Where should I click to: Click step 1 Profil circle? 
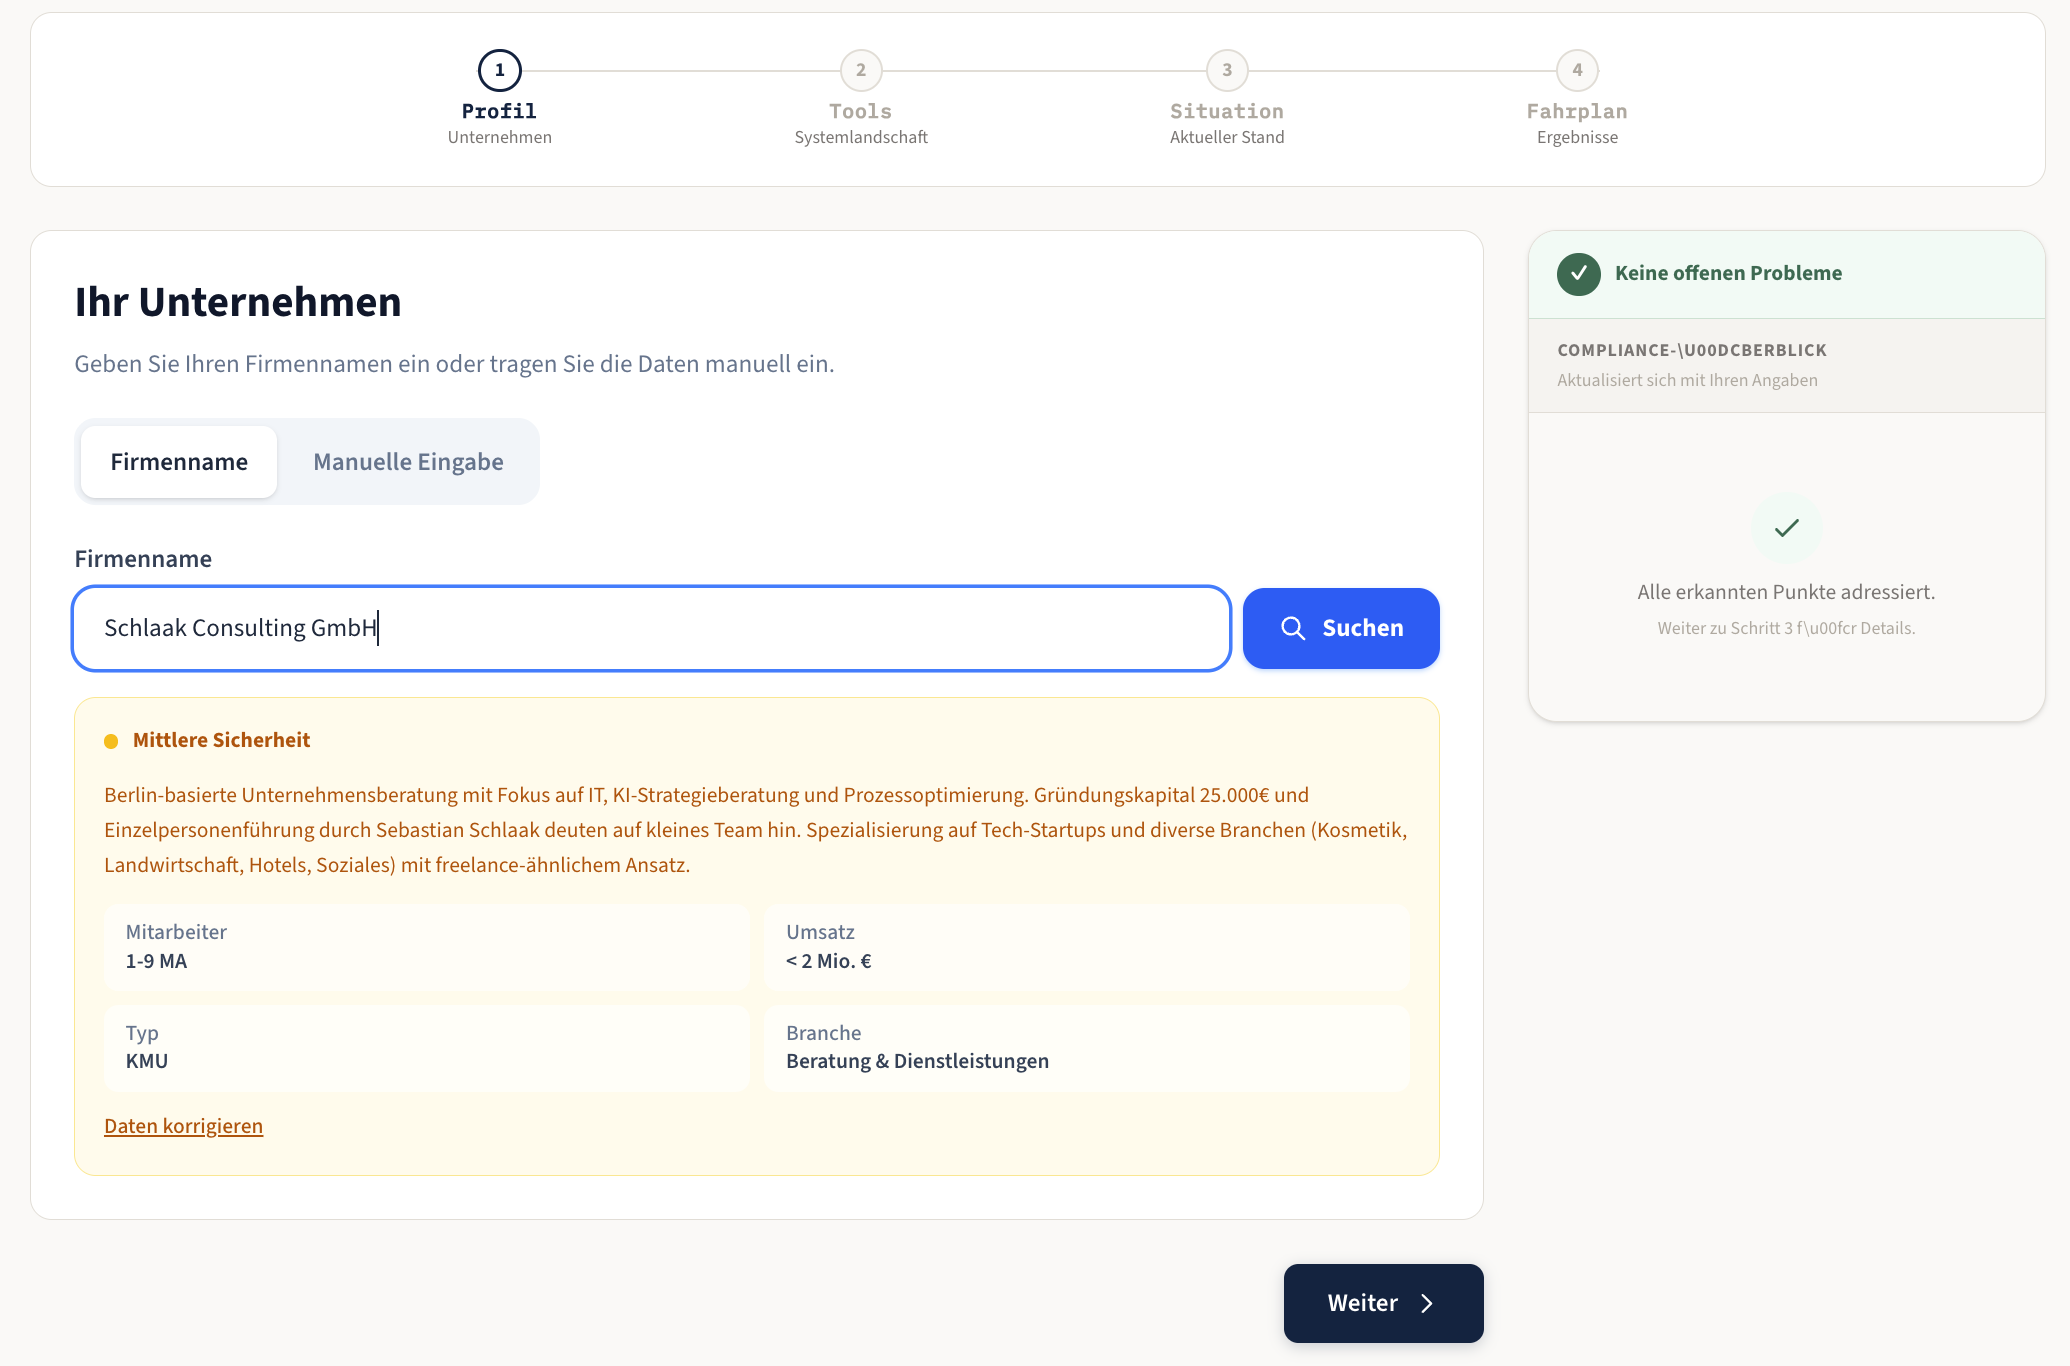pos(499,71)
